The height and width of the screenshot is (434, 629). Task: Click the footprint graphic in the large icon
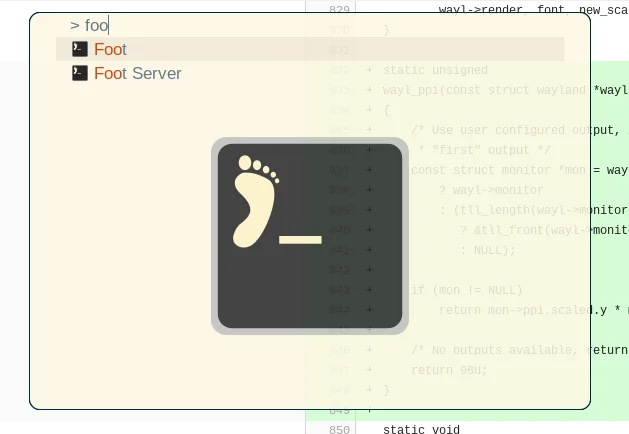pyautogui.click(x=256, y=201)
